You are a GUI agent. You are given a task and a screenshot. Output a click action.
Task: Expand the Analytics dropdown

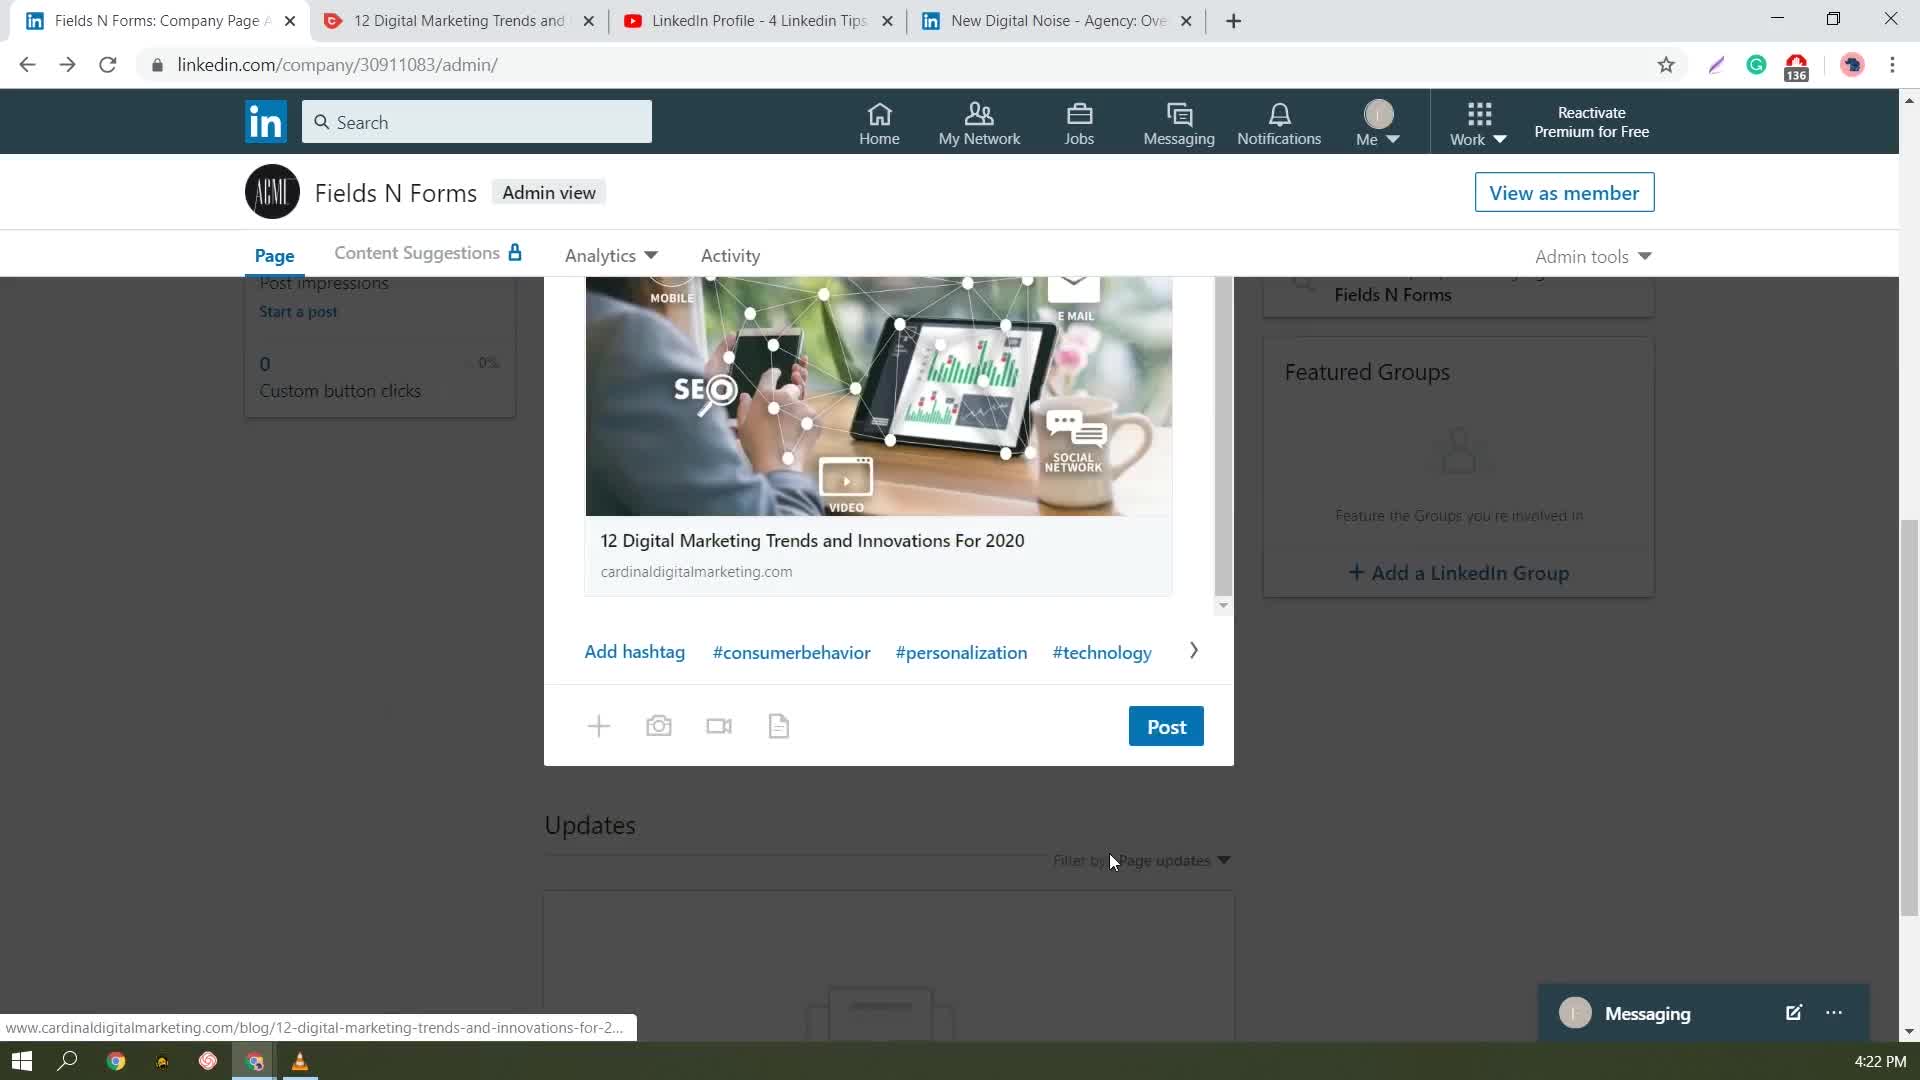[x=611, y=256]
